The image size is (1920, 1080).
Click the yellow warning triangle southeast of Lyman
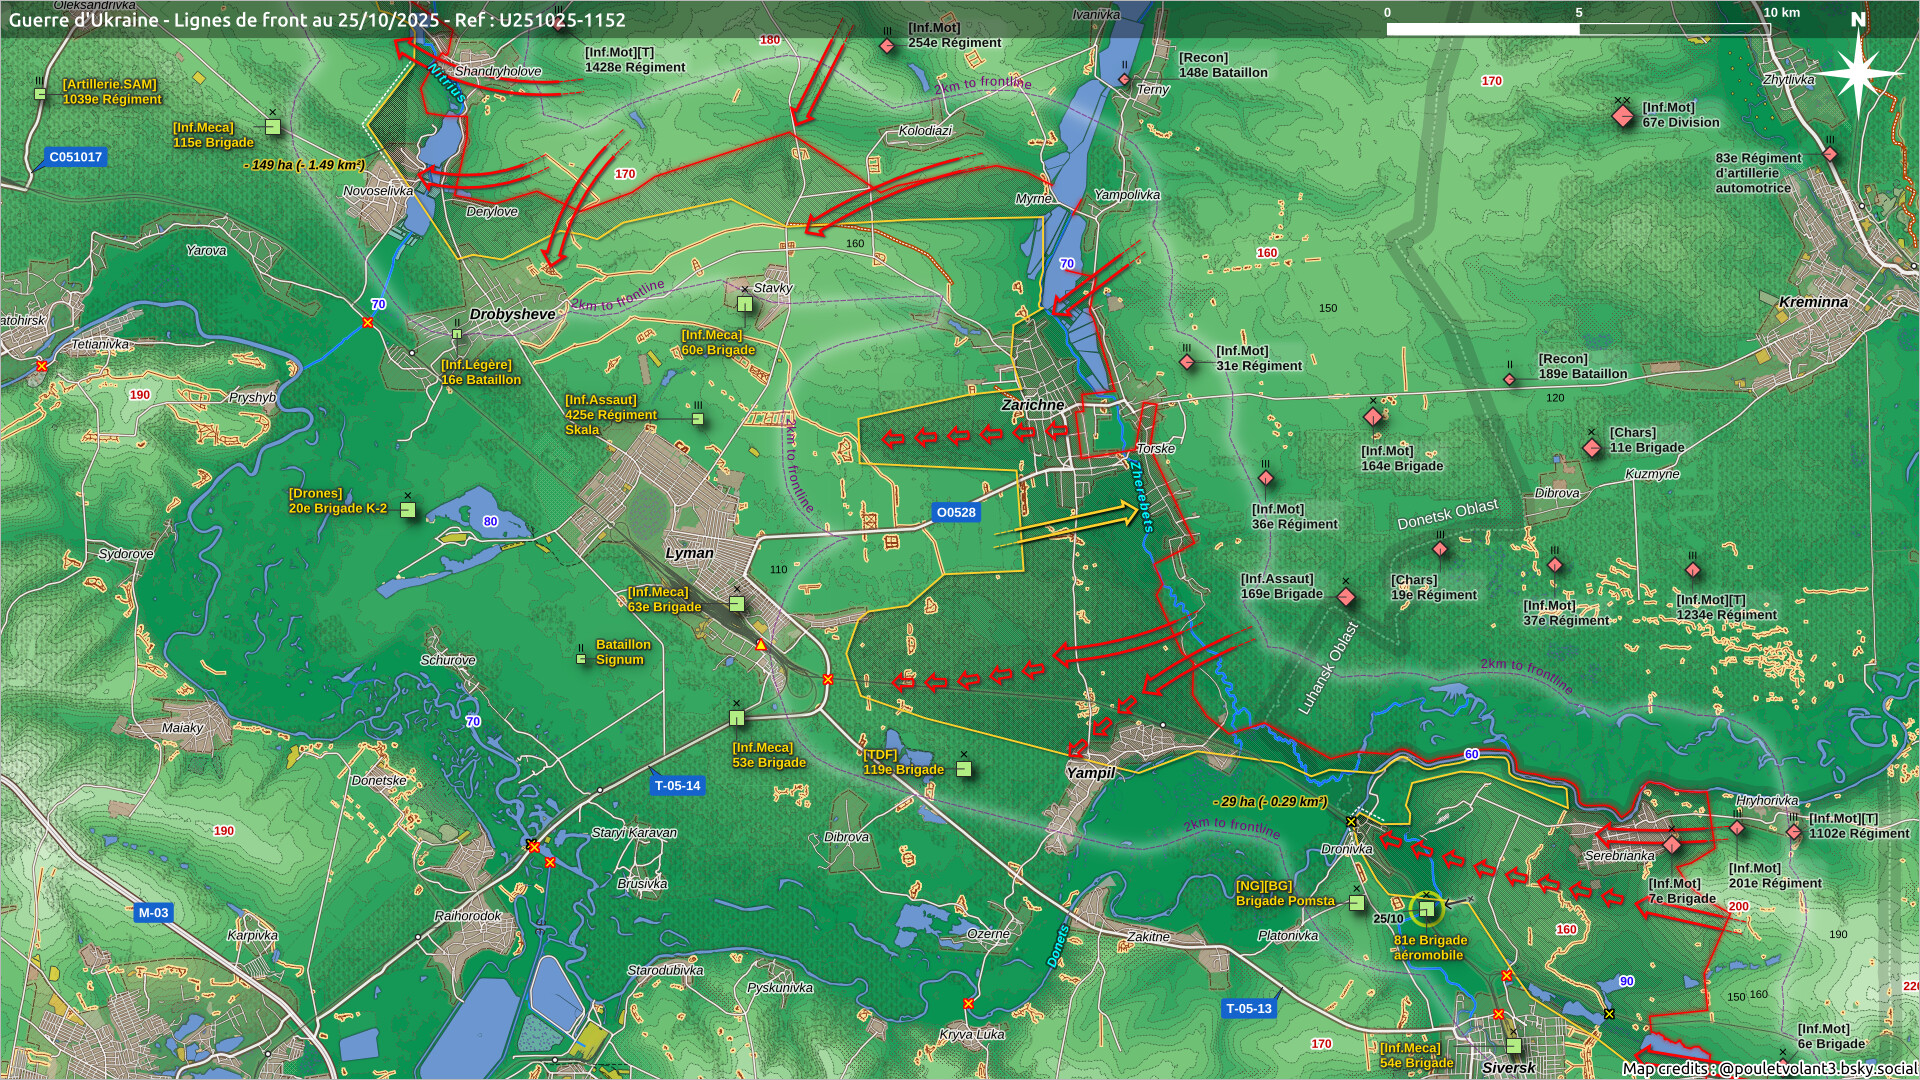point(761,645)
